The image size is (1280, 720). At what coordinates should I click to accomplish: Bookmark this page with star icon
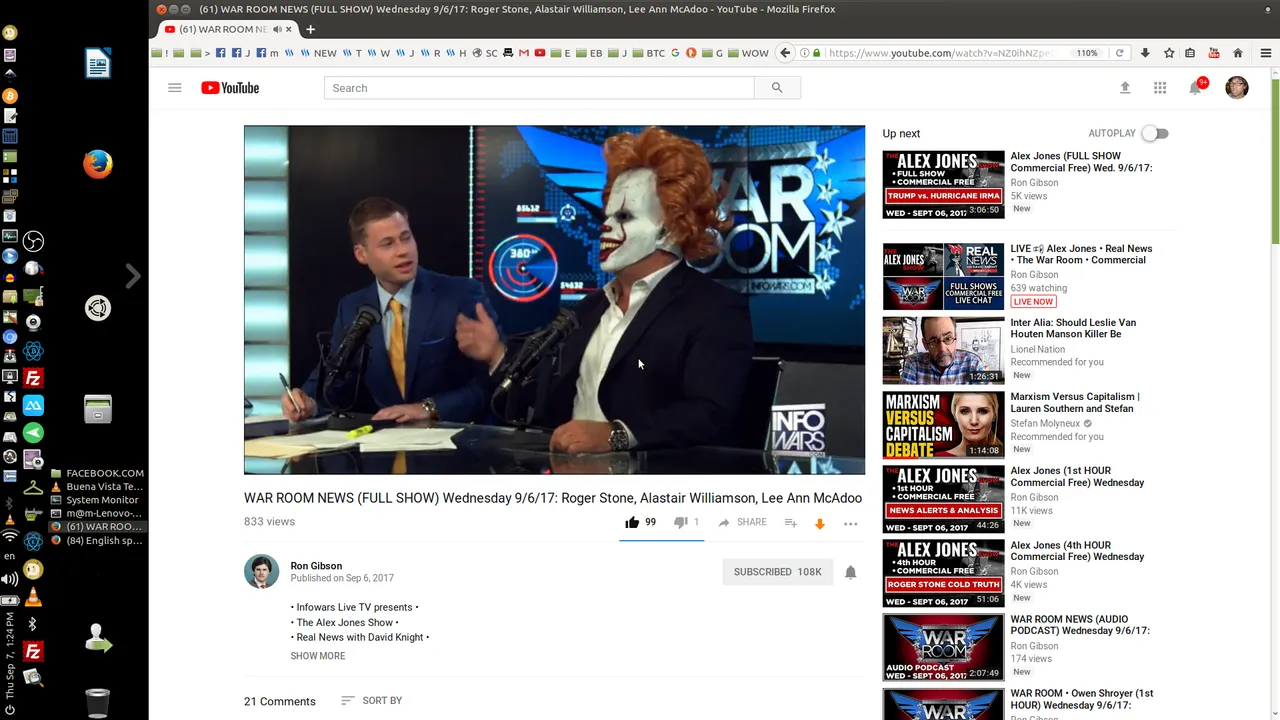[1168, 53]
